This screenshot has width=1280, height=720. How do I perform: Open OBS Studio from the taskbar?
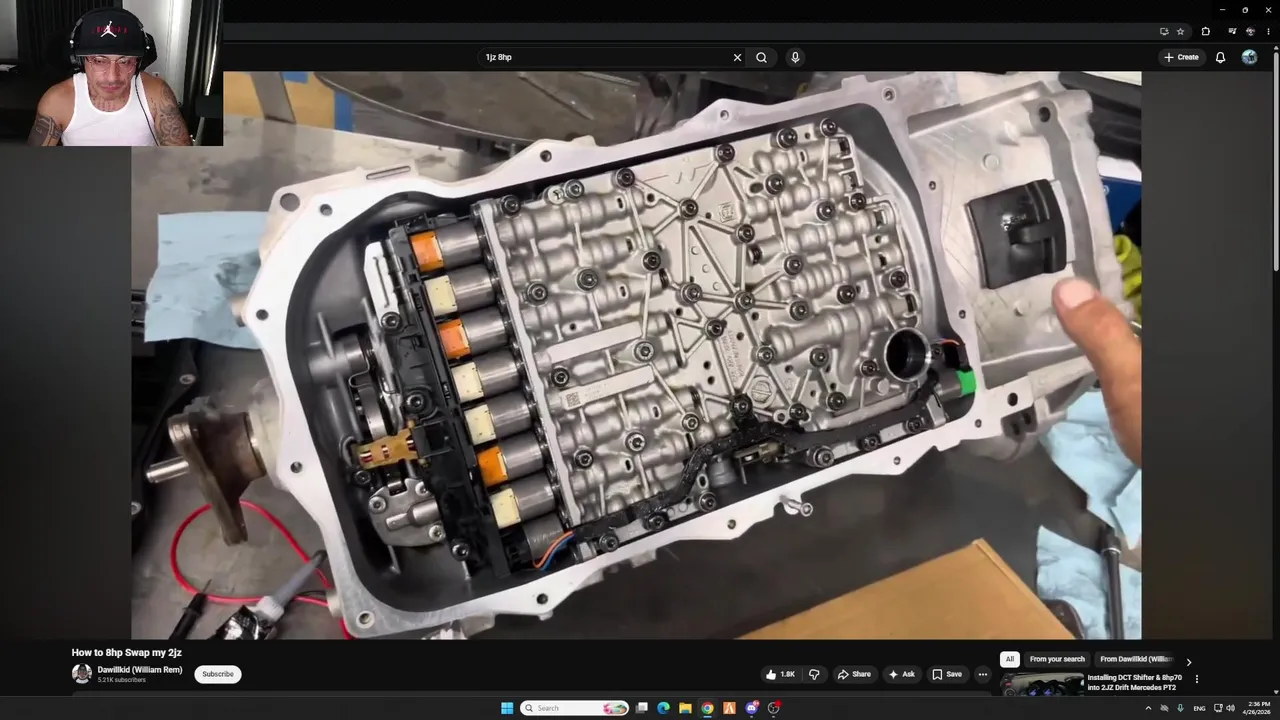click(773, 708)
